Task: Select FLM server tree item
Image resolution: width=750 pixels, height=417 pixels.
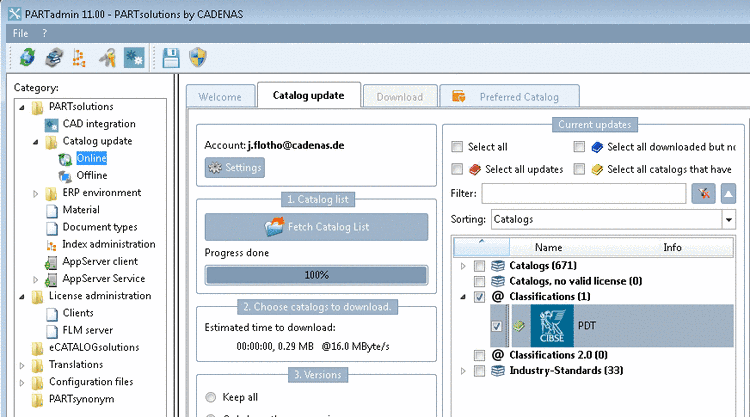Action: [x=88, y=330]
